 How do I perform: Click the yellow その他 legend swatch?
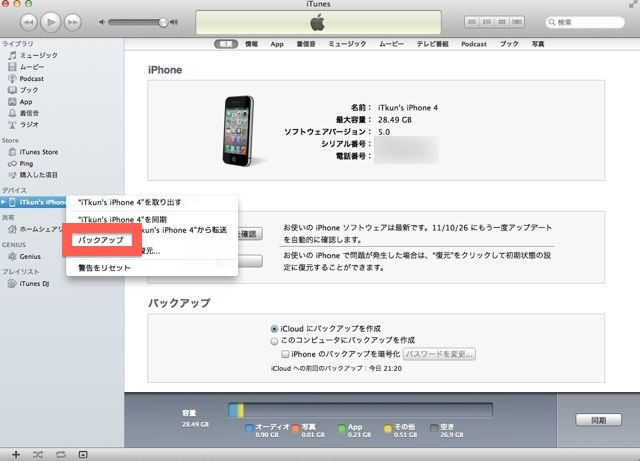(x=388, y=428)
